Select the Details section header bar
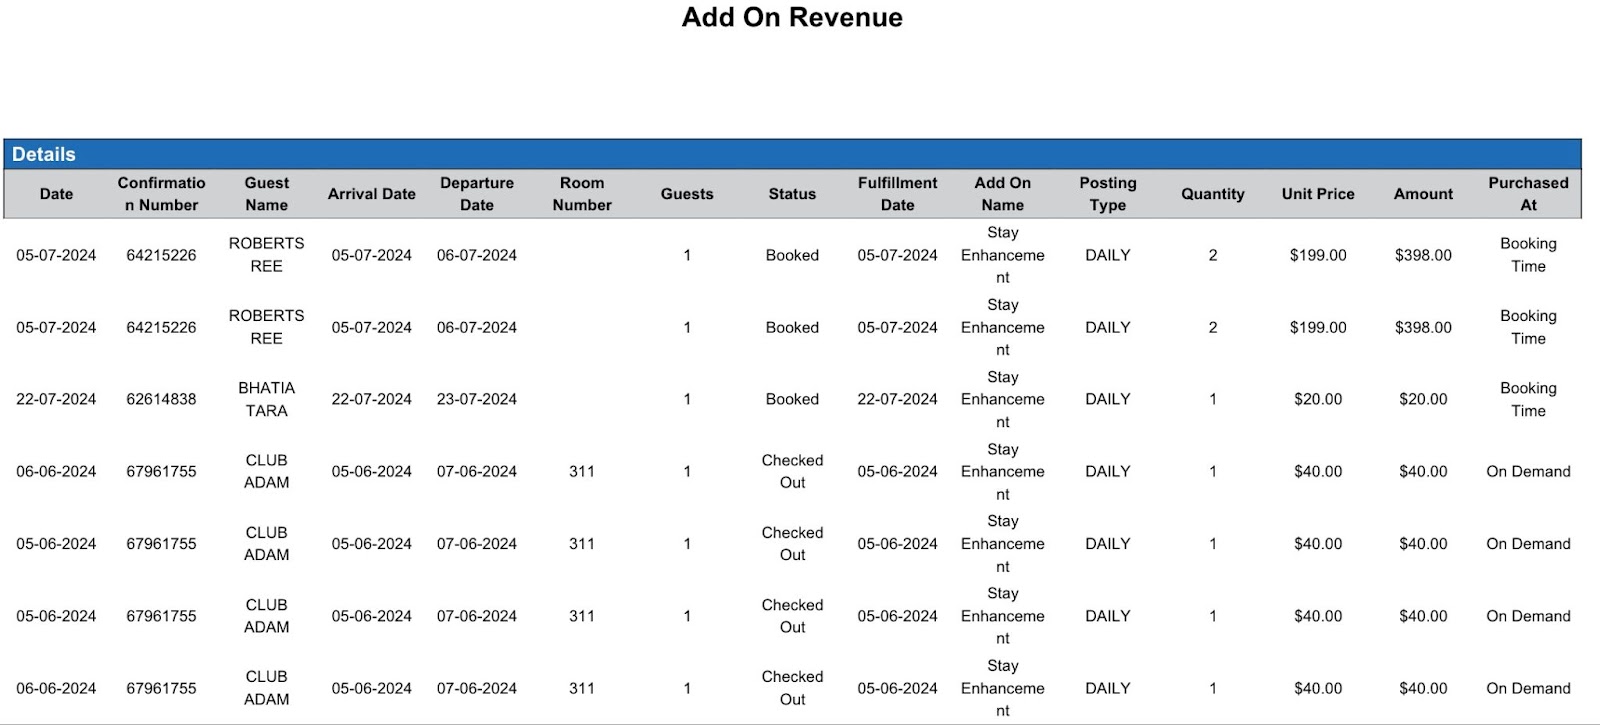The image size is (1600, 725). point(792,154)
